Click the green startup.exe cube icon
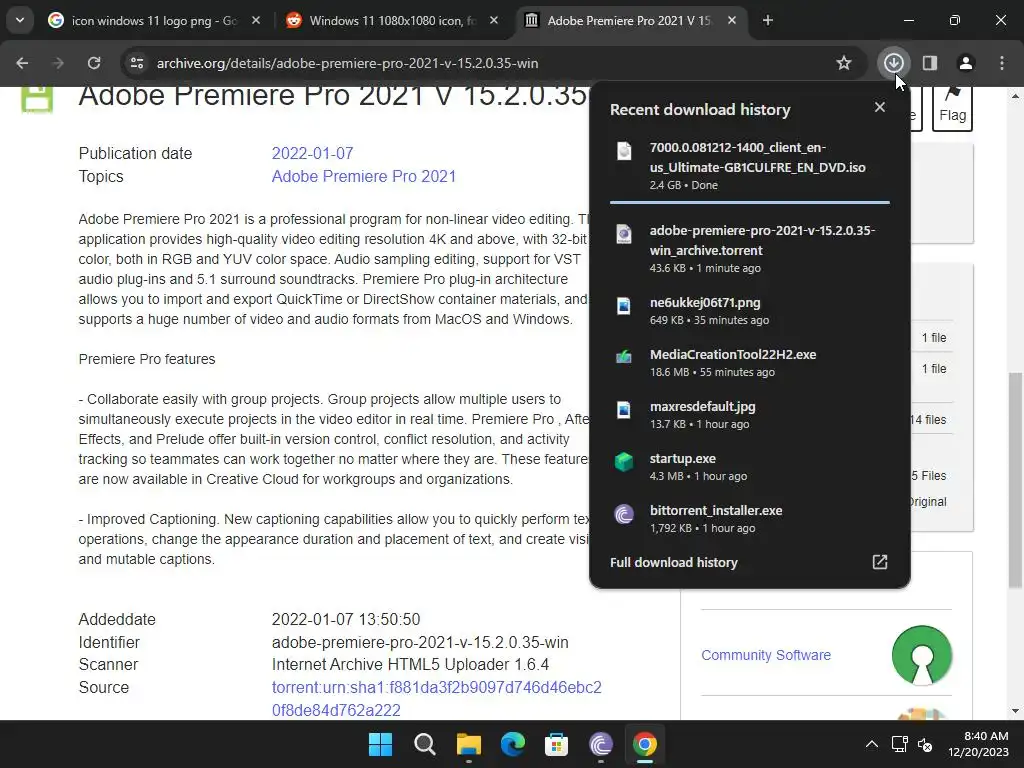This screenshot has width=1024, height=768. (624, 462)
